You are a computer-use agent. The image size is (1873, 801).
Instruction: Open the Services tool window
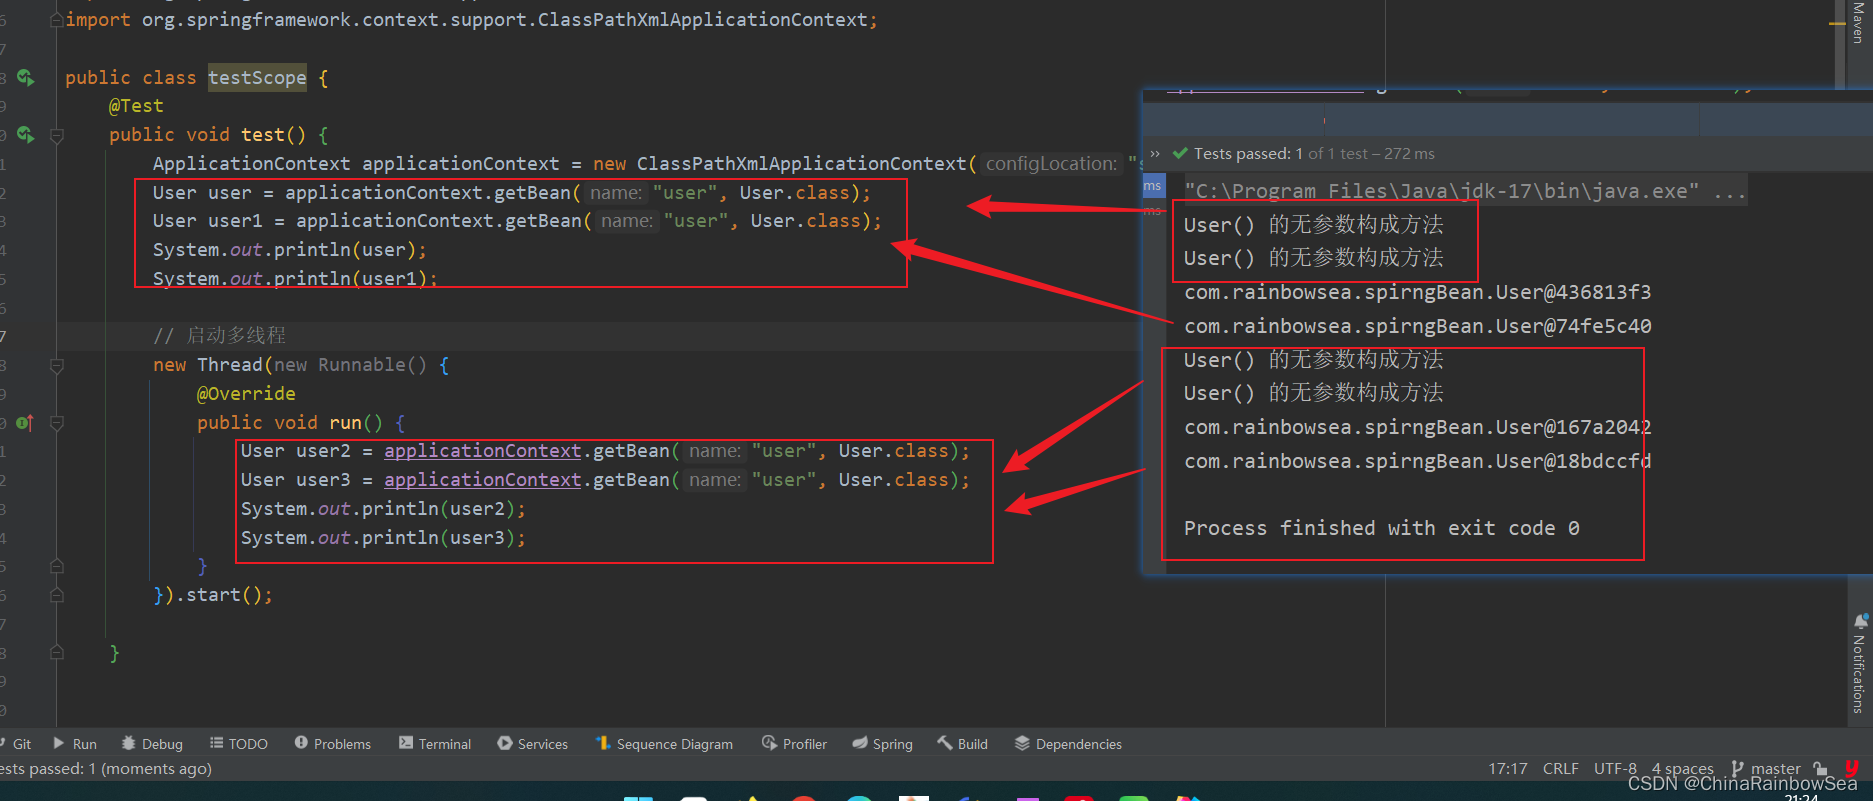pyautogui.click(x=533, y=744)
